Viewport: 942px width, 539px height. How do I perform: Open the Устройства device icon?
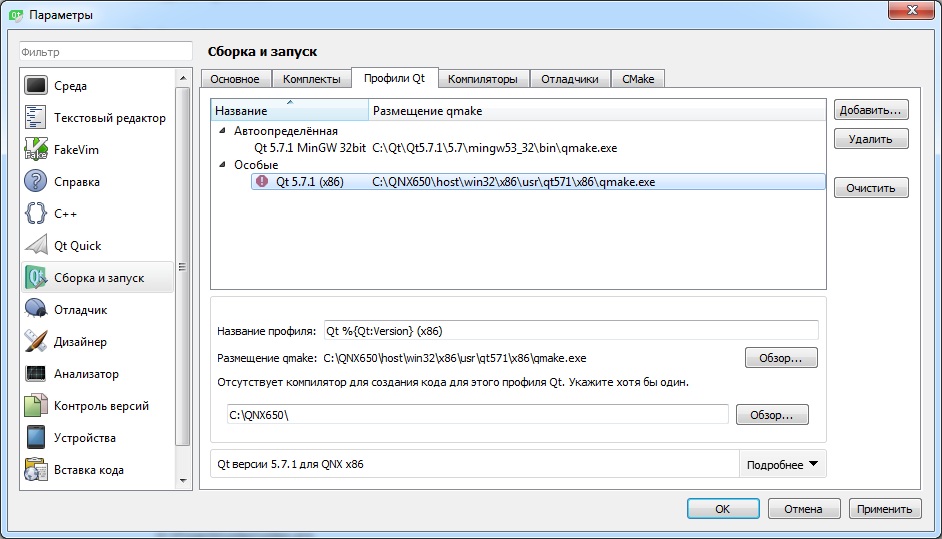tap(35, 437)
